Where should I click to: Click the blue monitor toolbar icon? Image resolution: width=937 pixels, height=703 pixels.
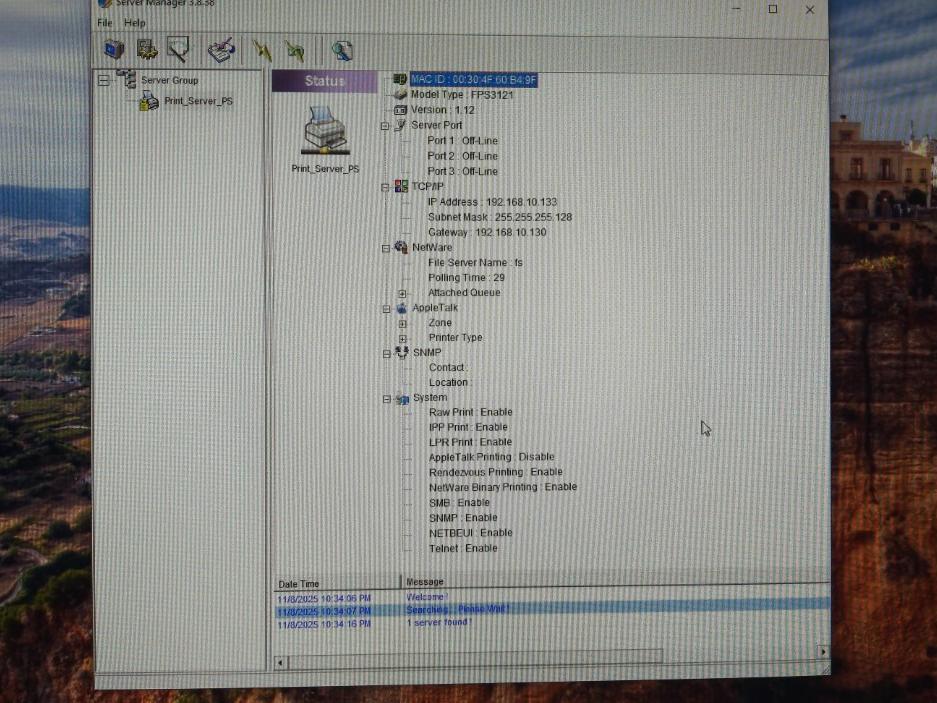coord(114,49)
